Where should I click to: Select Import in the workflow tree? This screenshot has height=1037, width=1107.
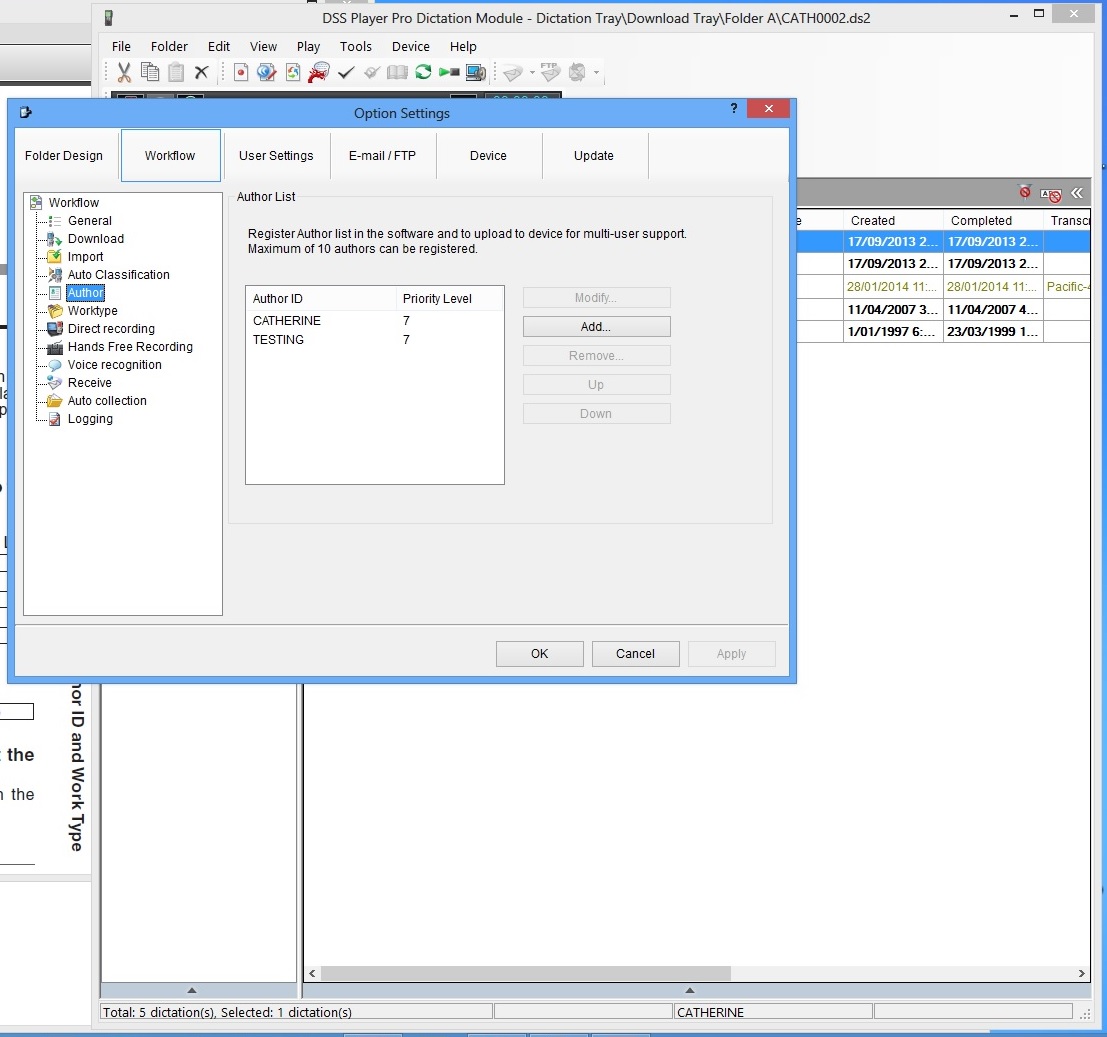click(x=85, y=257)
